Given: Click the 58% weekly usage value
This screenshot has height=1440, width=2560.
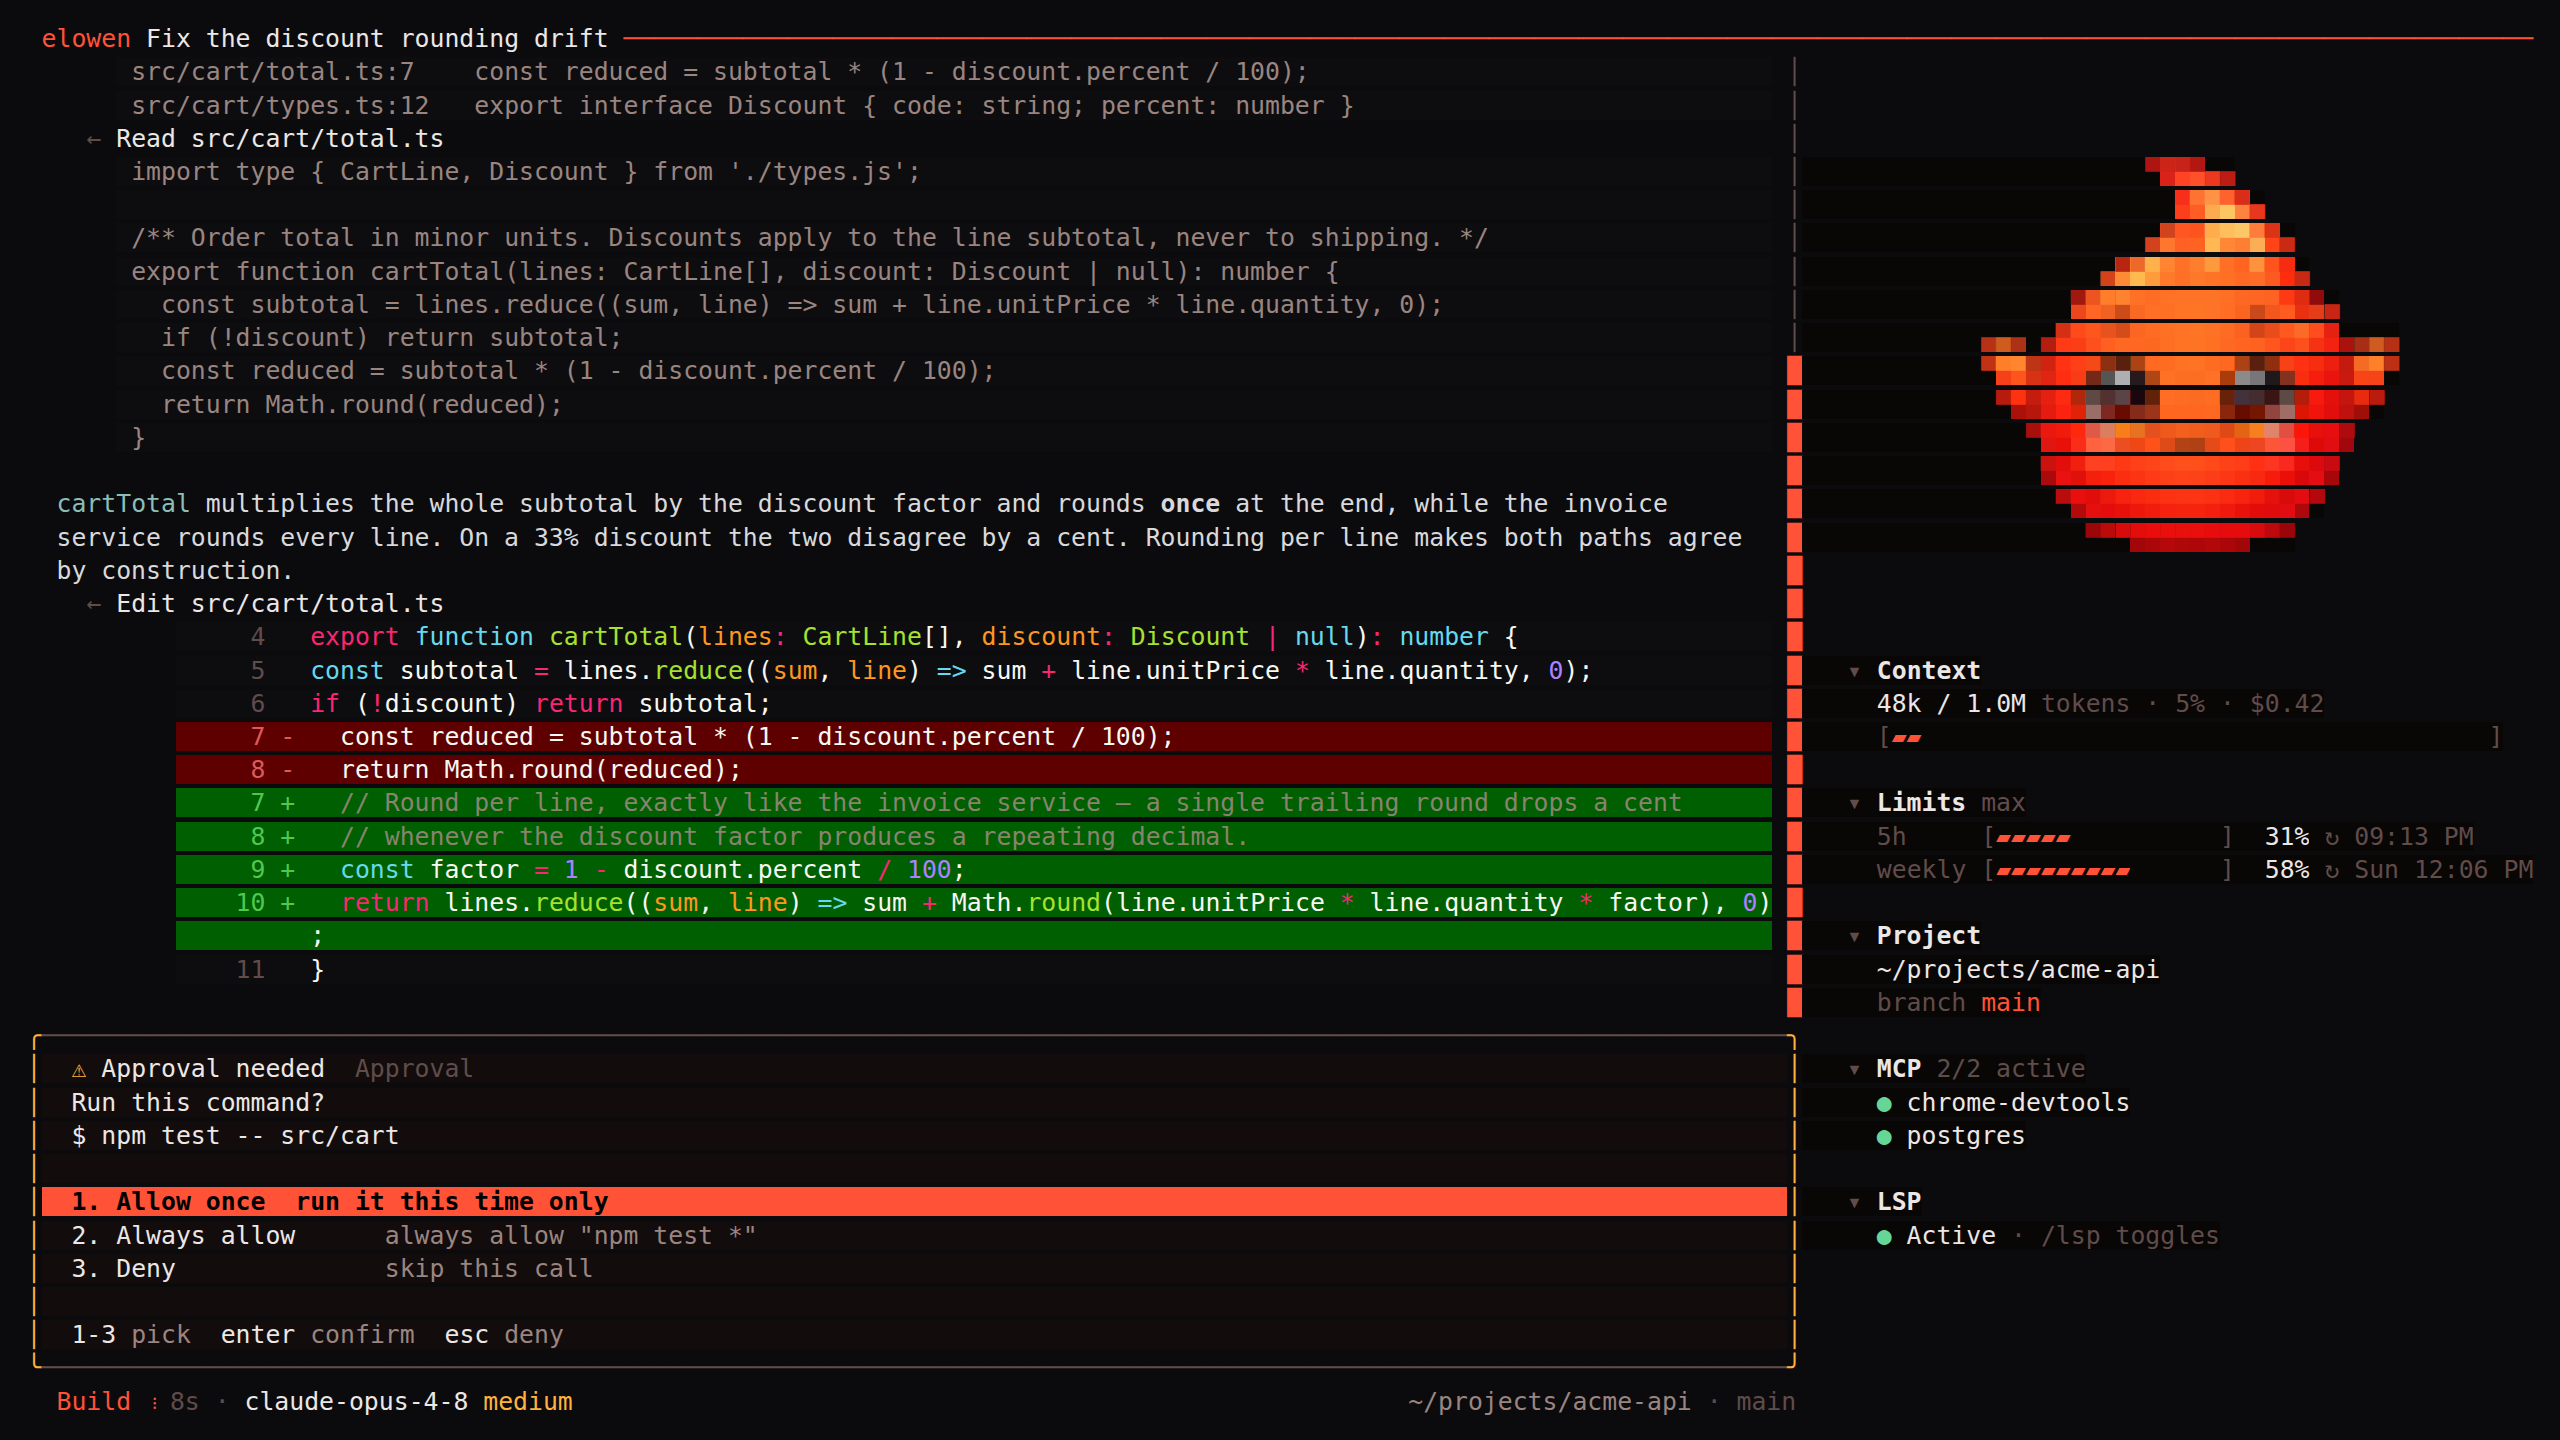Looking at the screenshot, I should tap(2287, 870).
